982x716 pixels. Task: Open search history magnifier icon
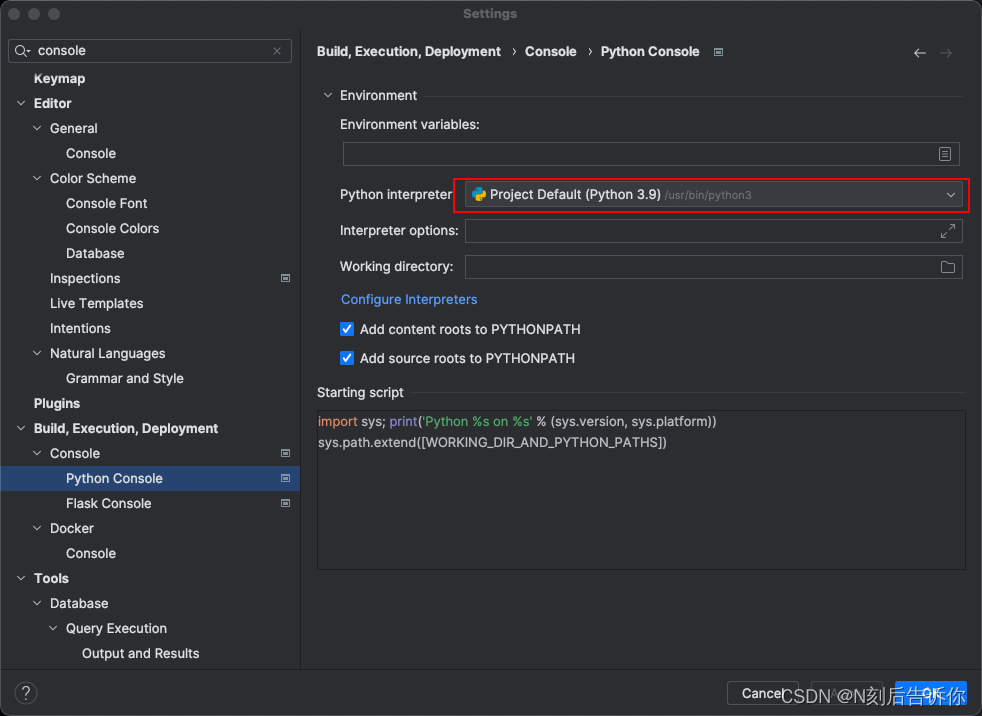point(22,51)
